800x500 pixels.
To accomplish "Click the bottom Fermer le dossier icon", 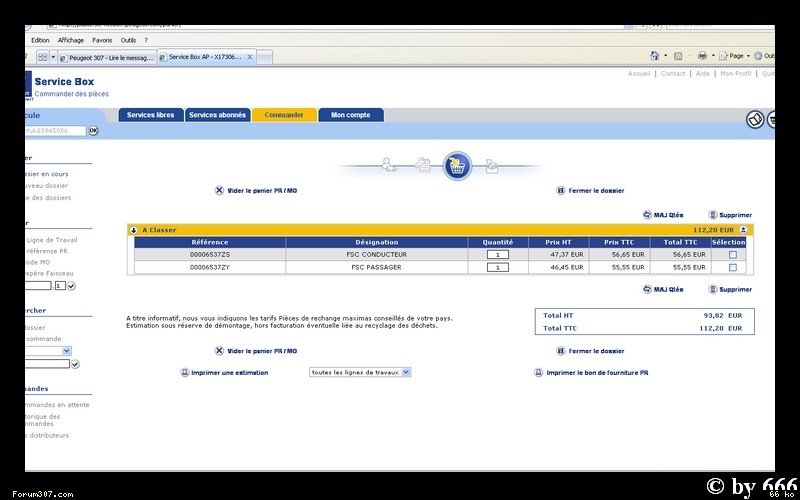I will click(x=560, y=351).
